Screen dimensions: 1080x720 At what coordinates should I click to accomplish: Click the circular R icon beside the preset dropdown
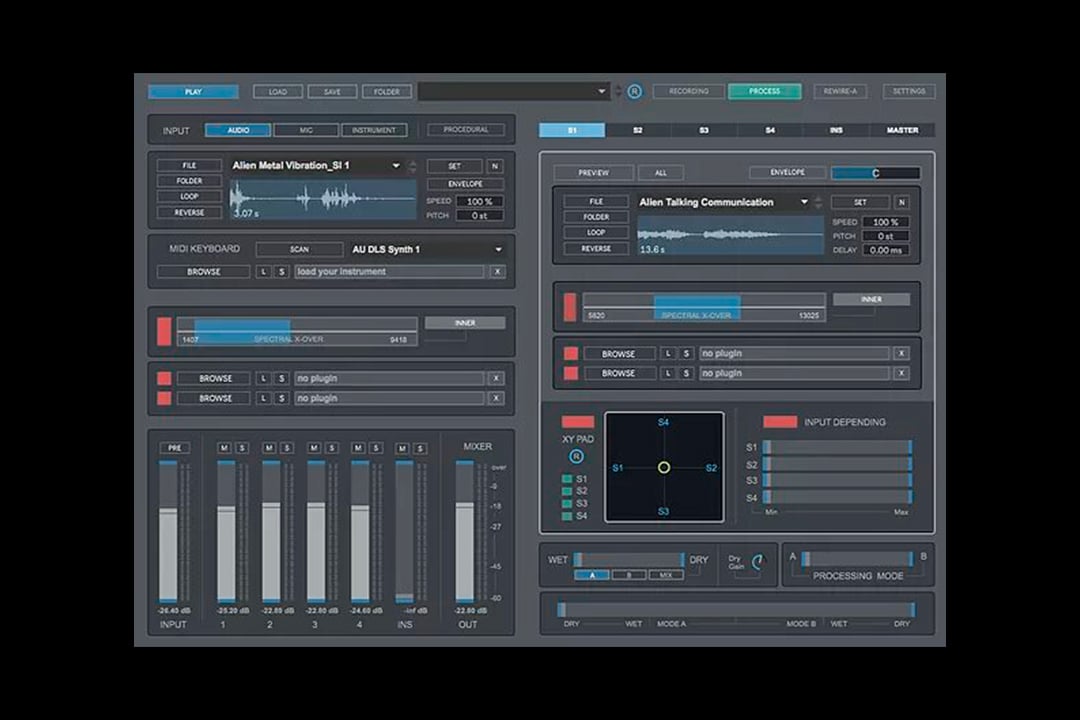coord(634,91)
